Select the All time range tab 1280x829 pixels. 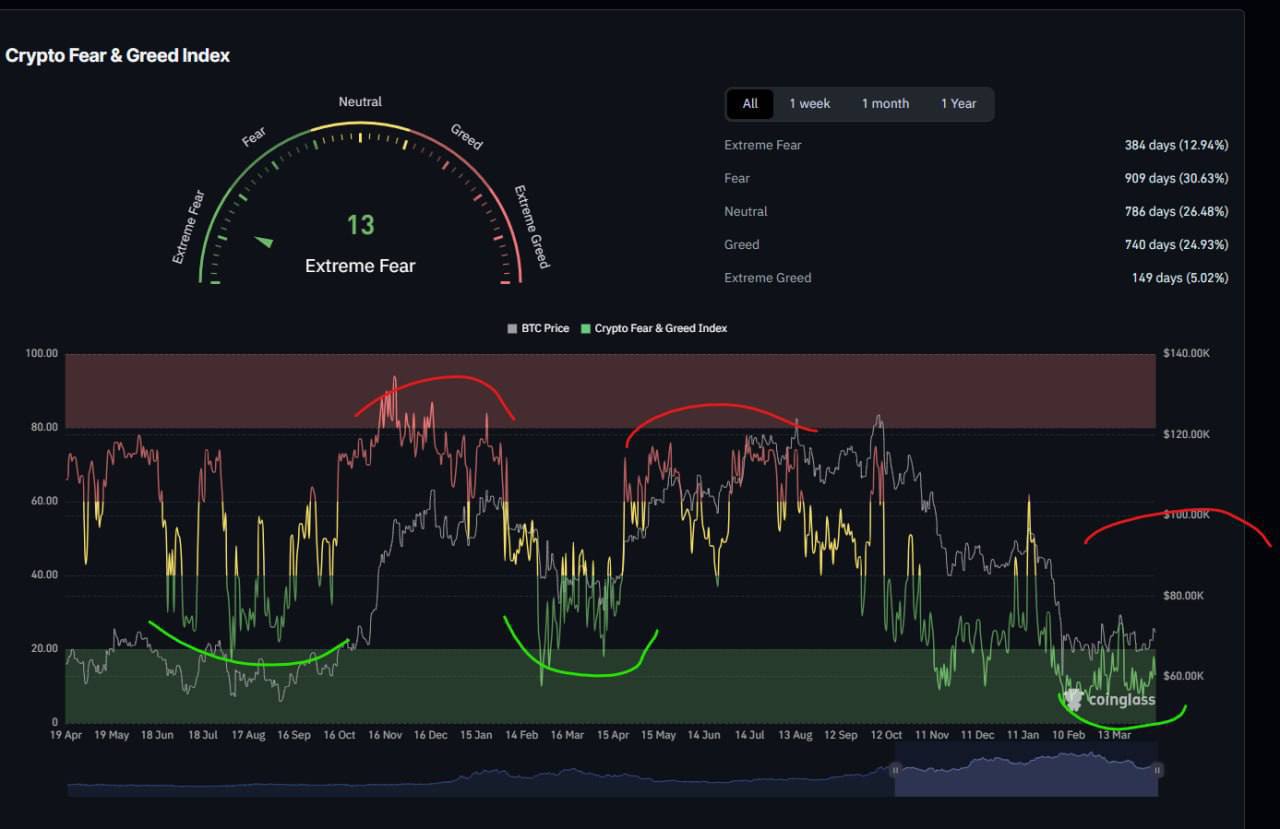pos(749,103)
